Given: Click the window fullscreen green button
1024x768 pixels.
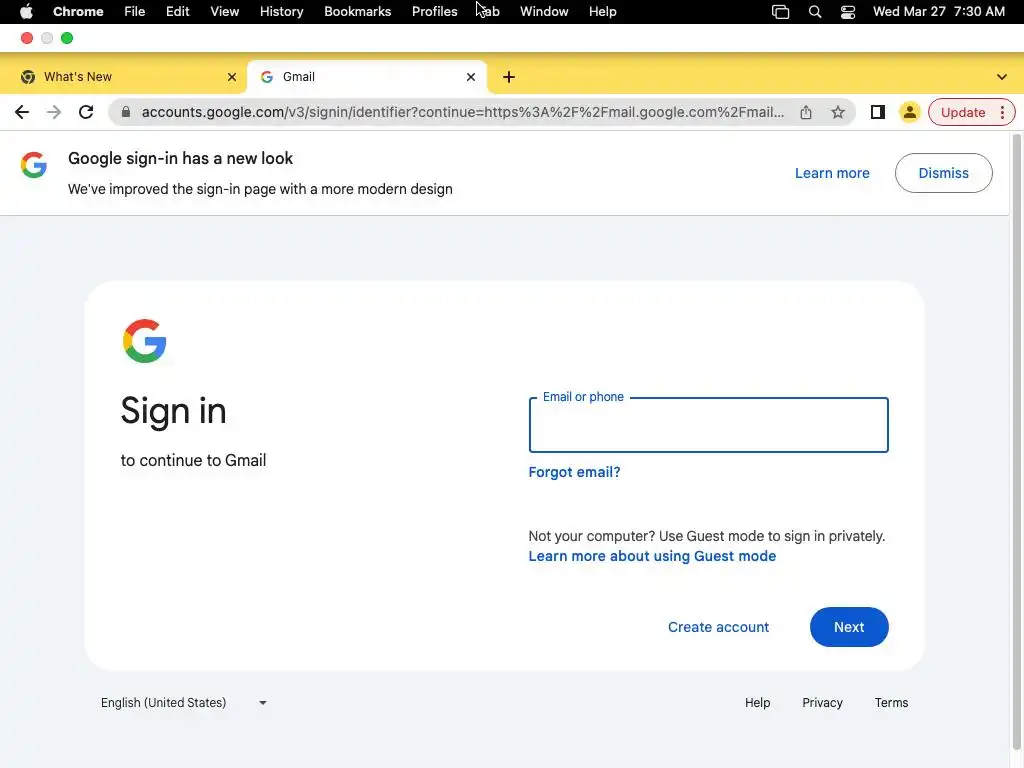Looking at the screenshot, I should tap(67, 38).
